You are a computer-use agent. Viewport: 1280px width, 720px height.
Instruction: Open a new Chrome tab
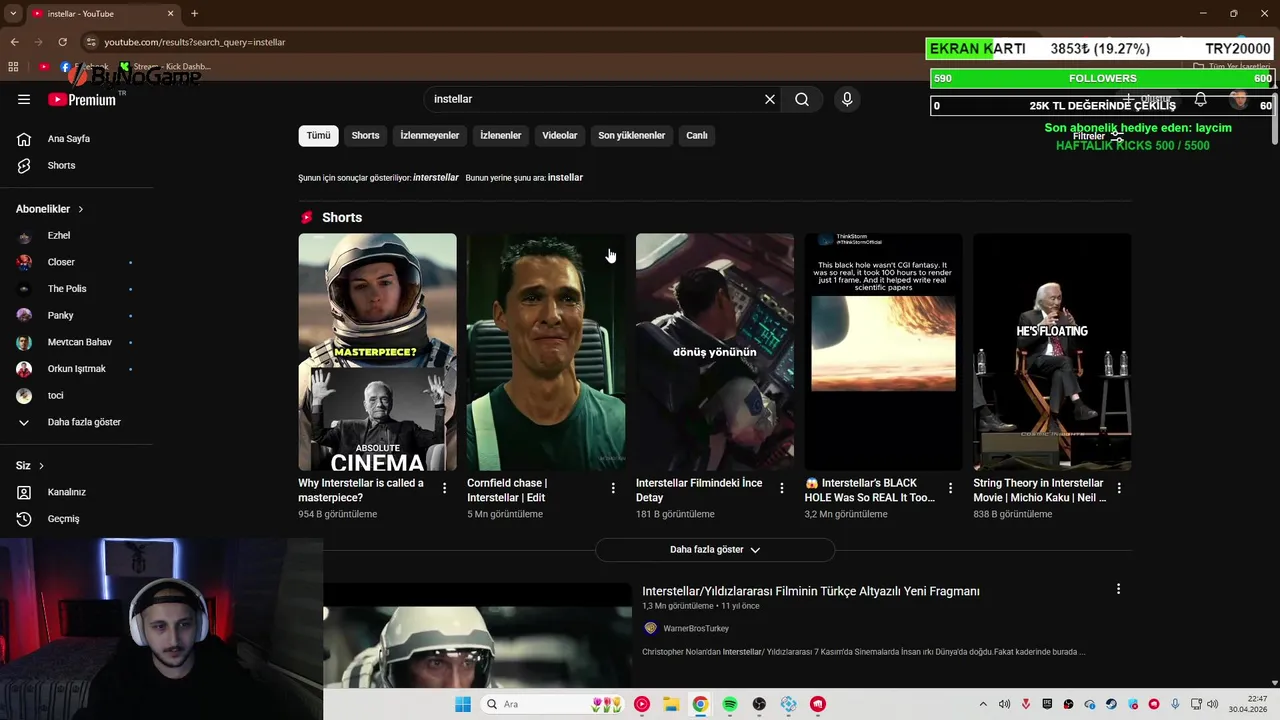click(x=194, y=14)
